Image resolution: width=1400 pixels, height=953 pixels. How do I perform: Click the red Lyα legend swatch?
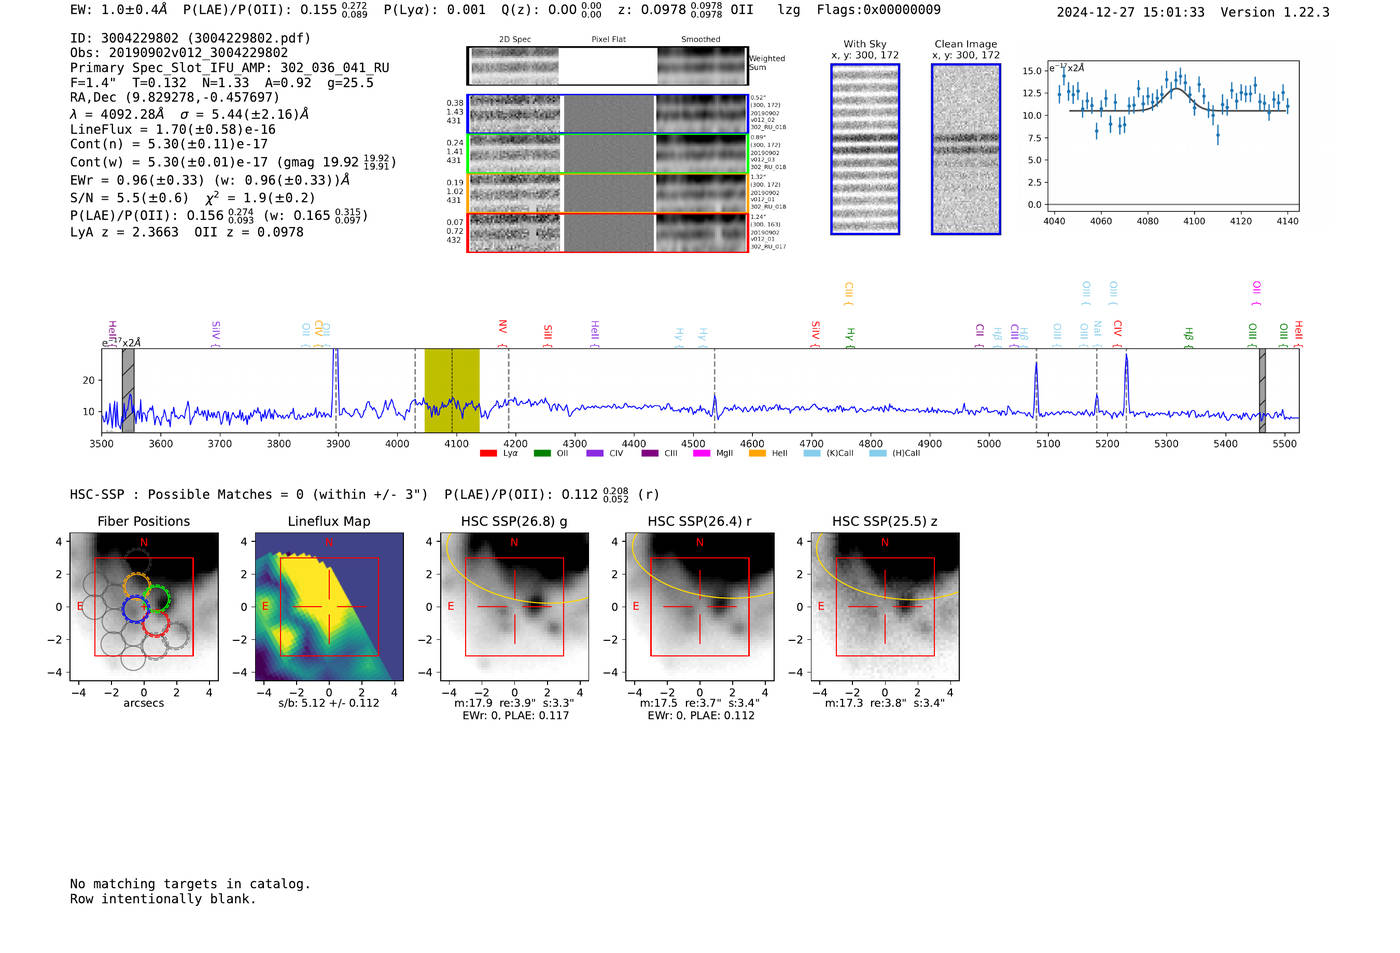click(488, 453)
